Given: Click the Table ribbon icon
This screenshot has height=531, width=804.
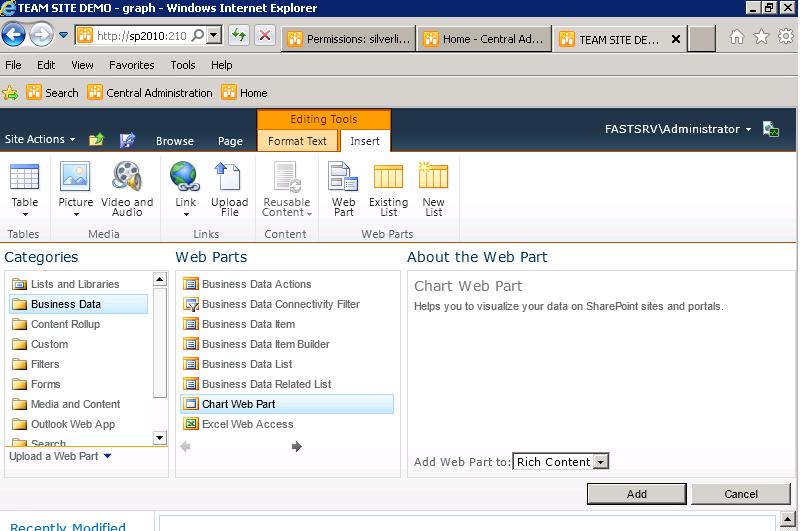Looking at the screenshot, I should click(25, 177).
